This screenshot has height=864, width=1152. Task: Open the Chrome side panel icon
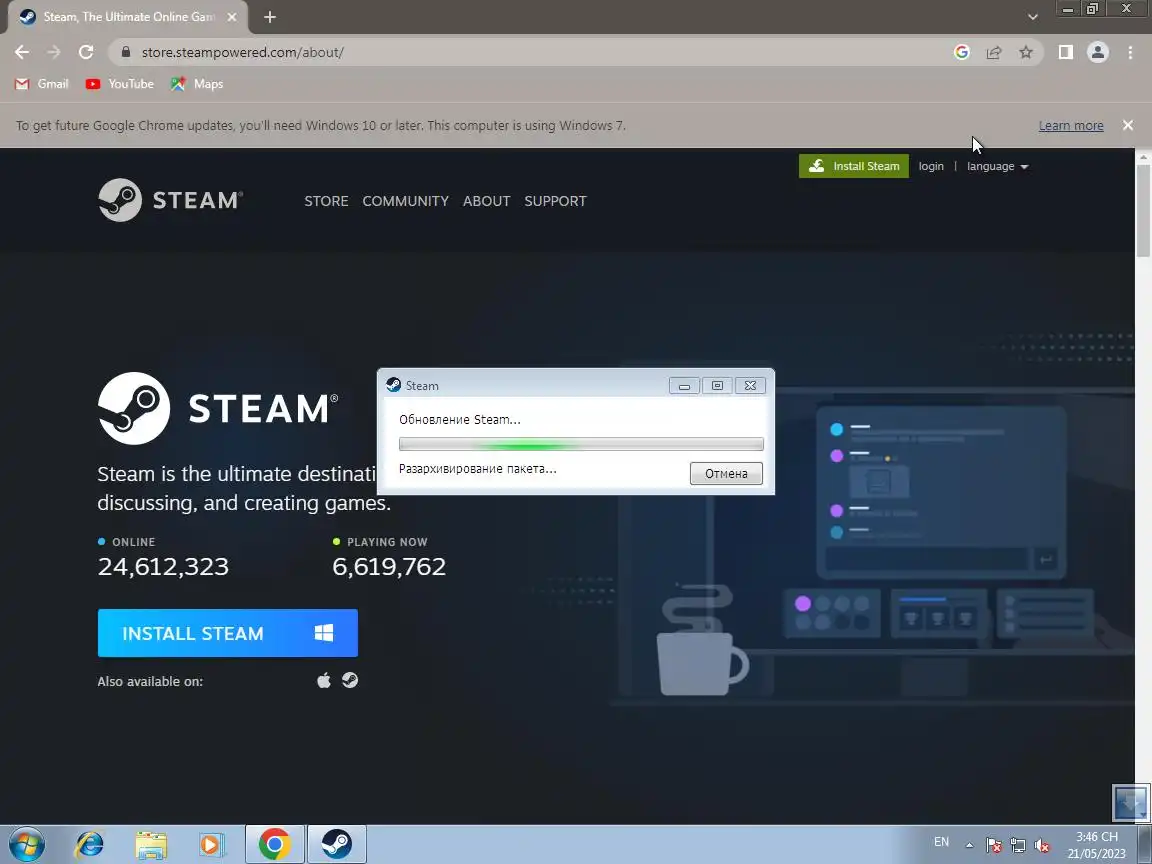[x=1065, y=52]
